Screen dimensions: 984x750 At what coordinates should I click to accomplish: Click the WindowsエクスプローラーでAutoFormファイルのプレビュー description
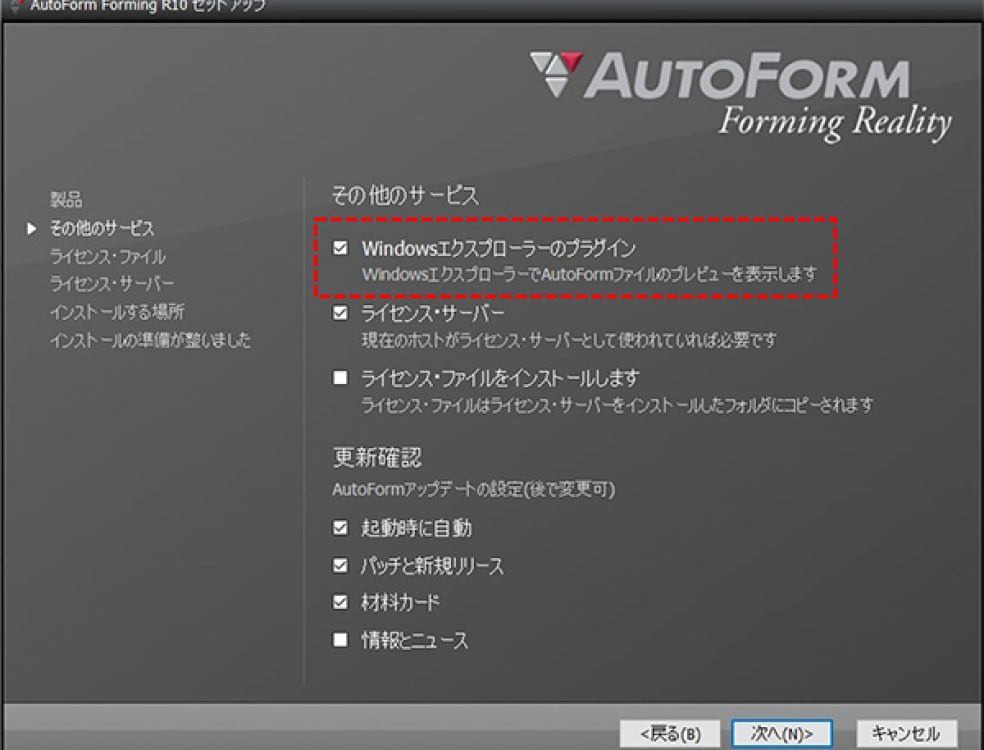point(589,274)
